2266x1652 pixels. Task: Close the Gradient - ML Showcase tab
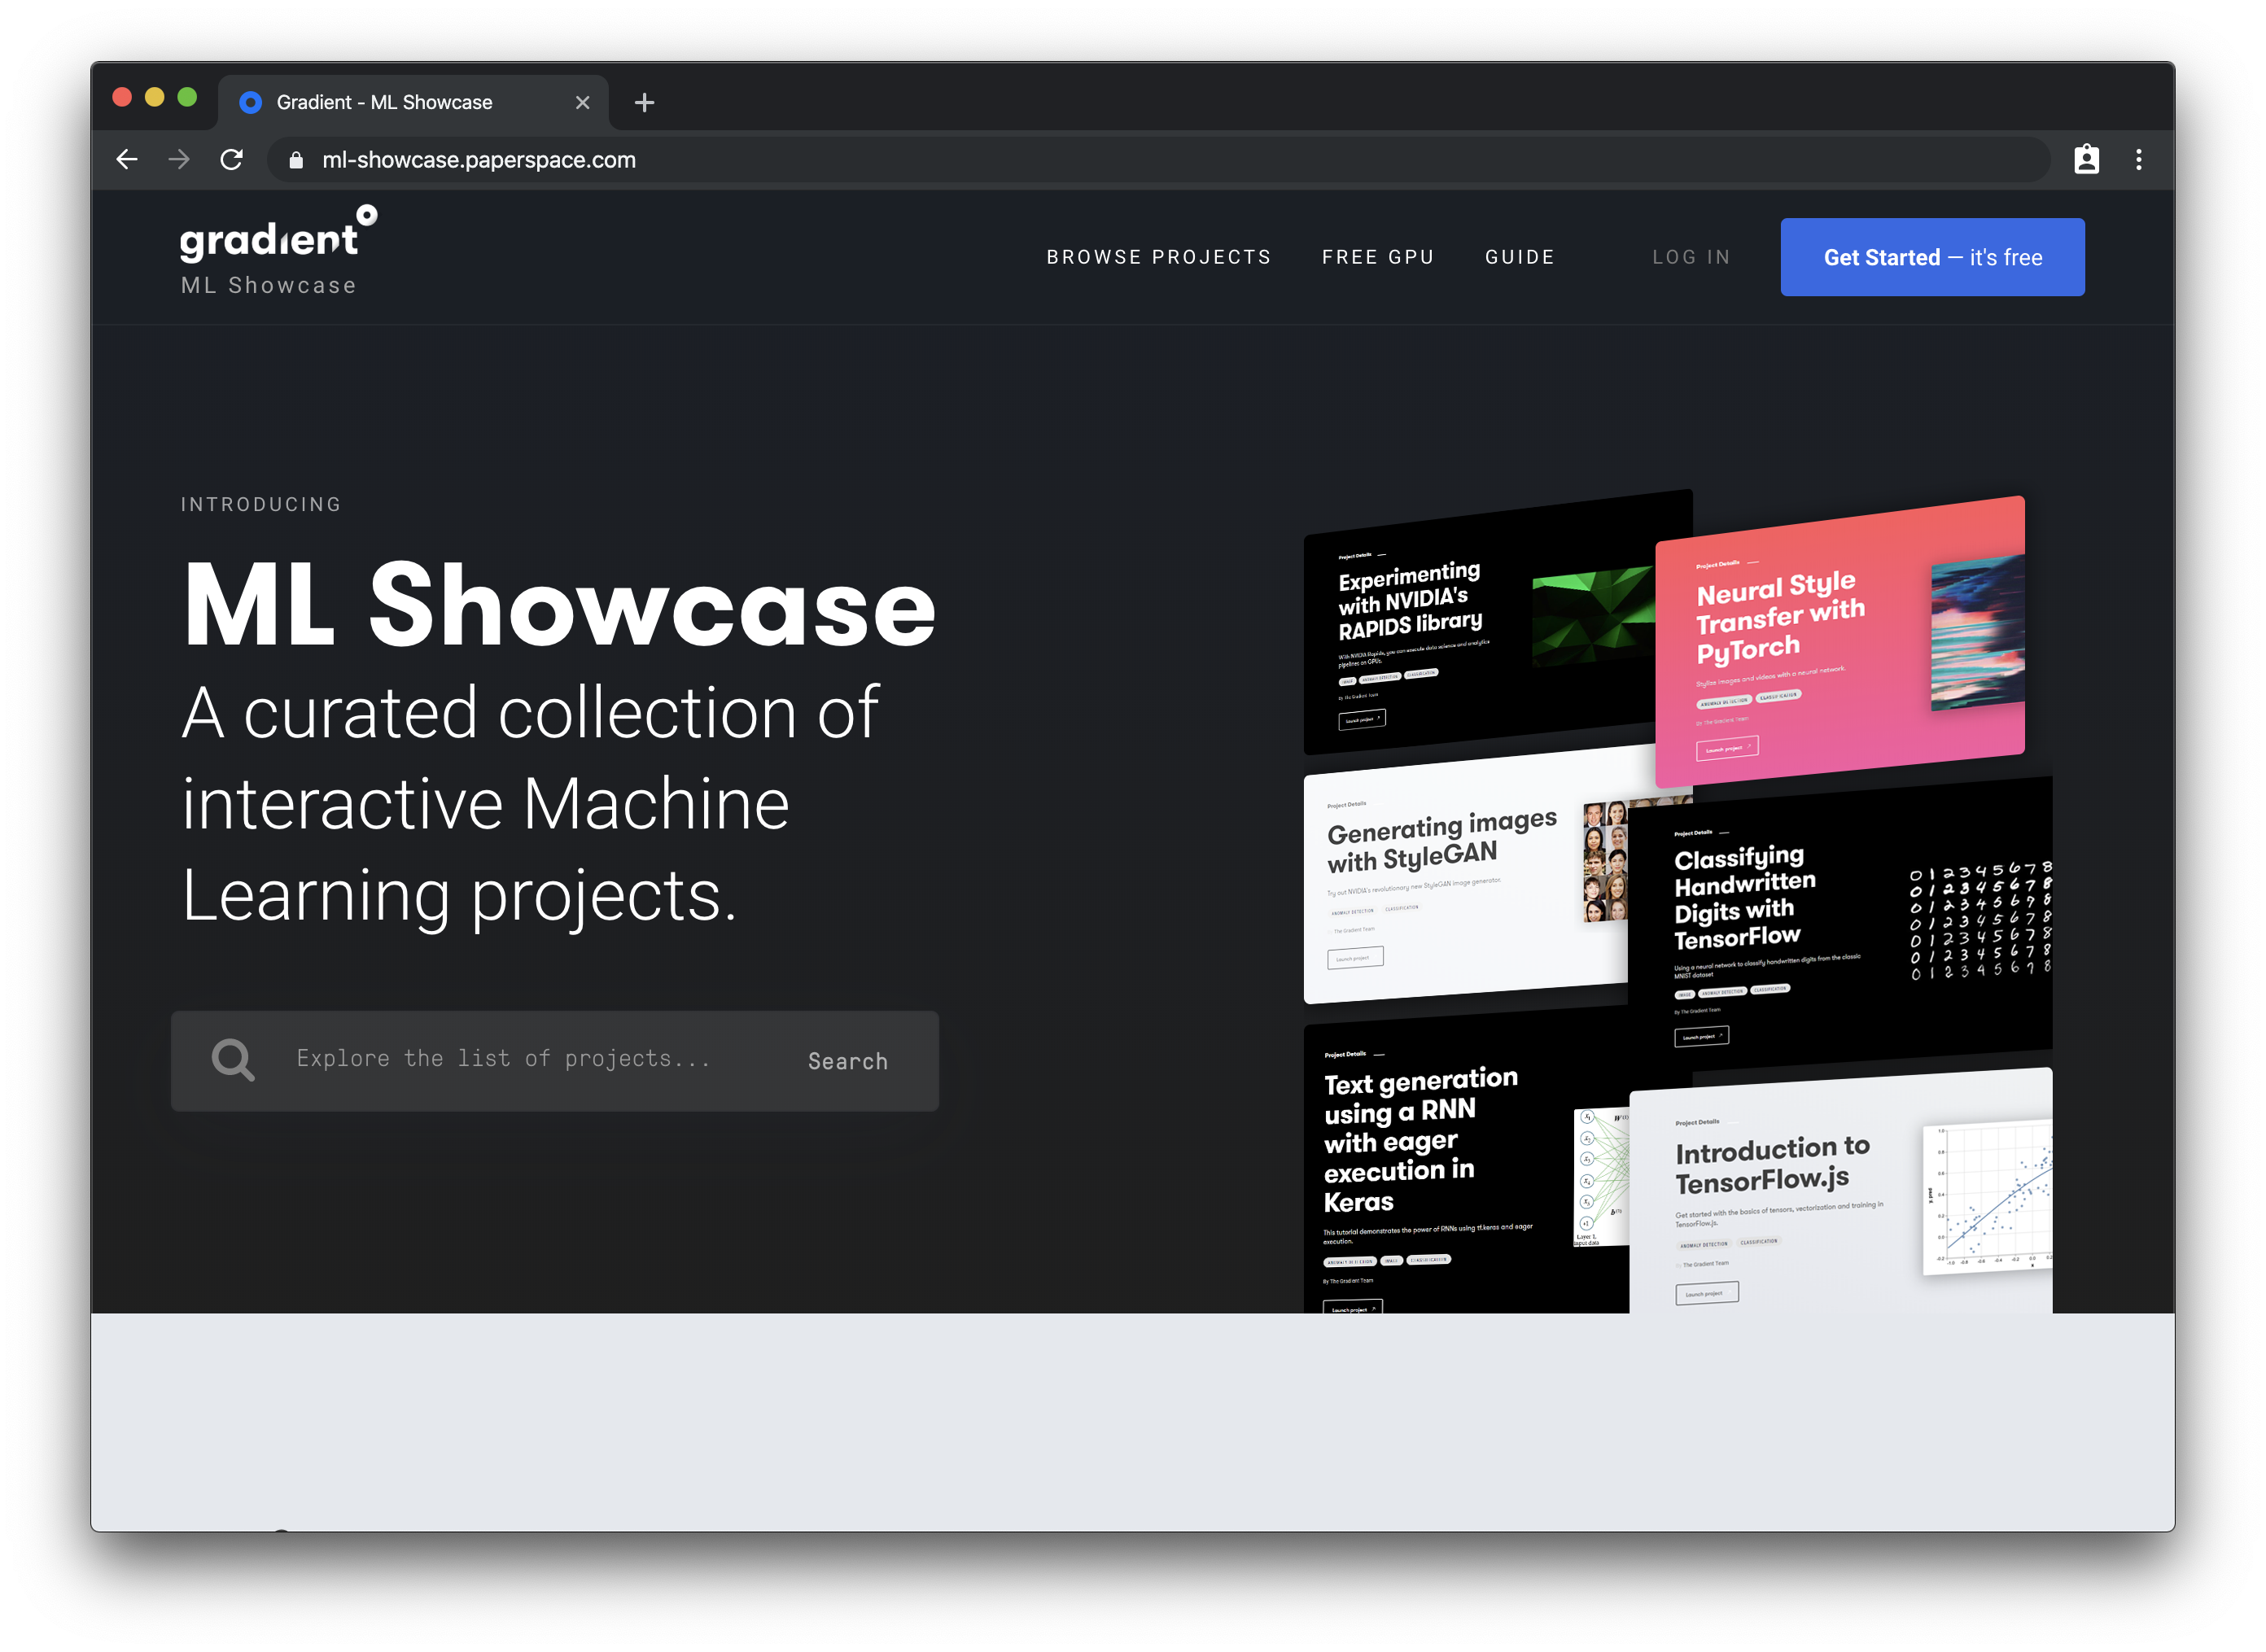(583, 103)
